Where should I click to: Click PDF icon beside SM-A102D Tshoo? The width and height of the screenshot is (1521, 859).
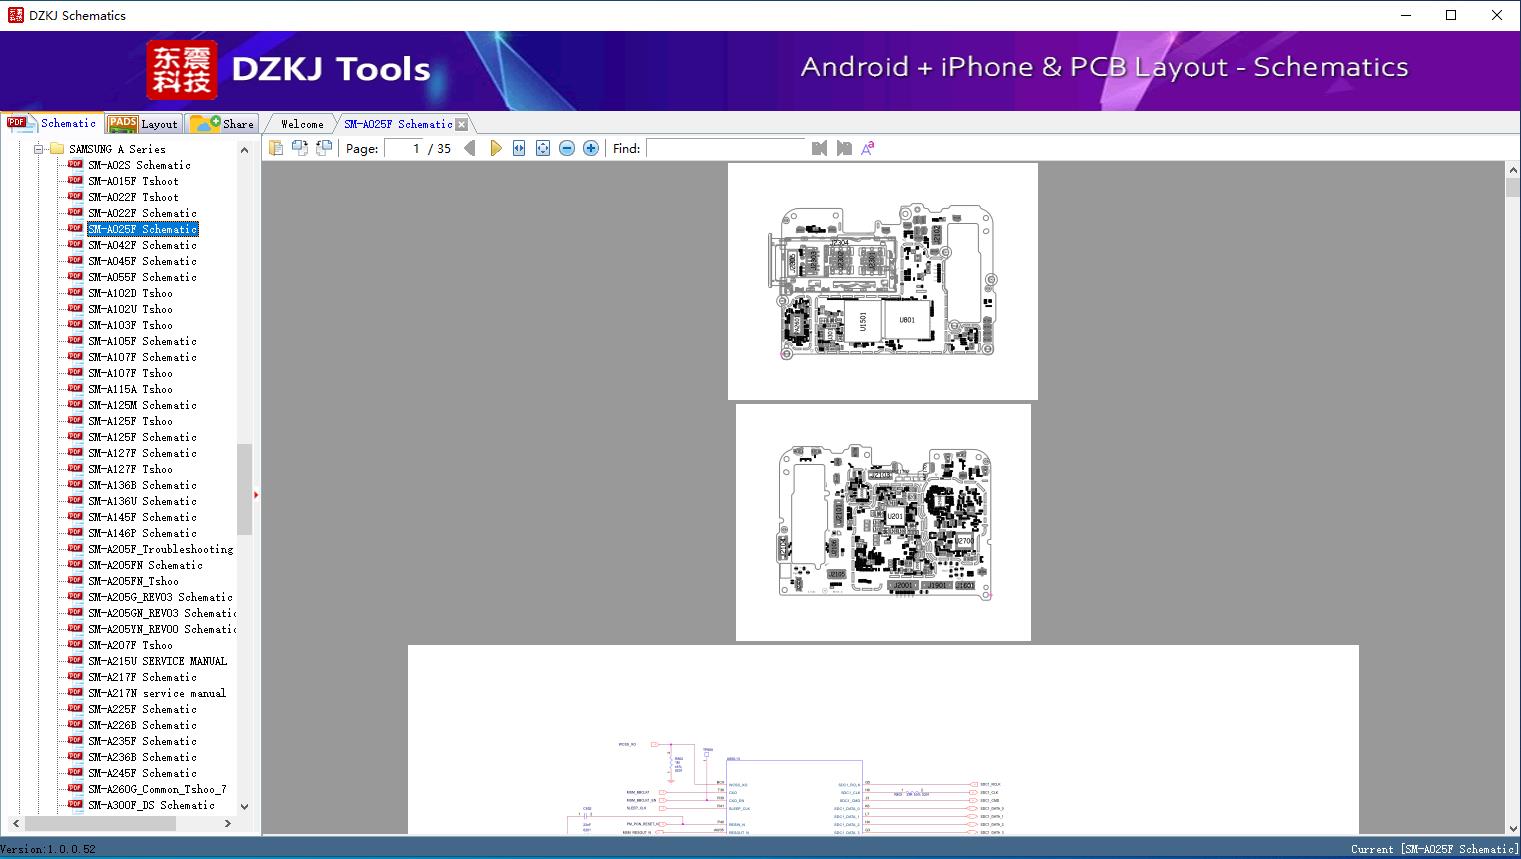(x=75, y=293)
